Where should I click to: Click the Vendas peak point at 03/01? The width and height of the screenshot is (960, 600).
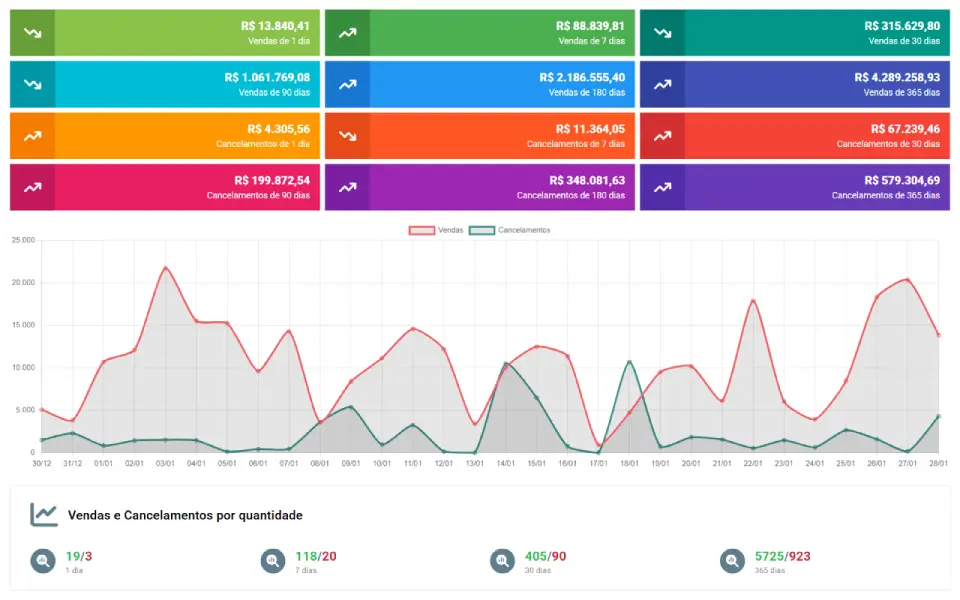tap(165, 268)
